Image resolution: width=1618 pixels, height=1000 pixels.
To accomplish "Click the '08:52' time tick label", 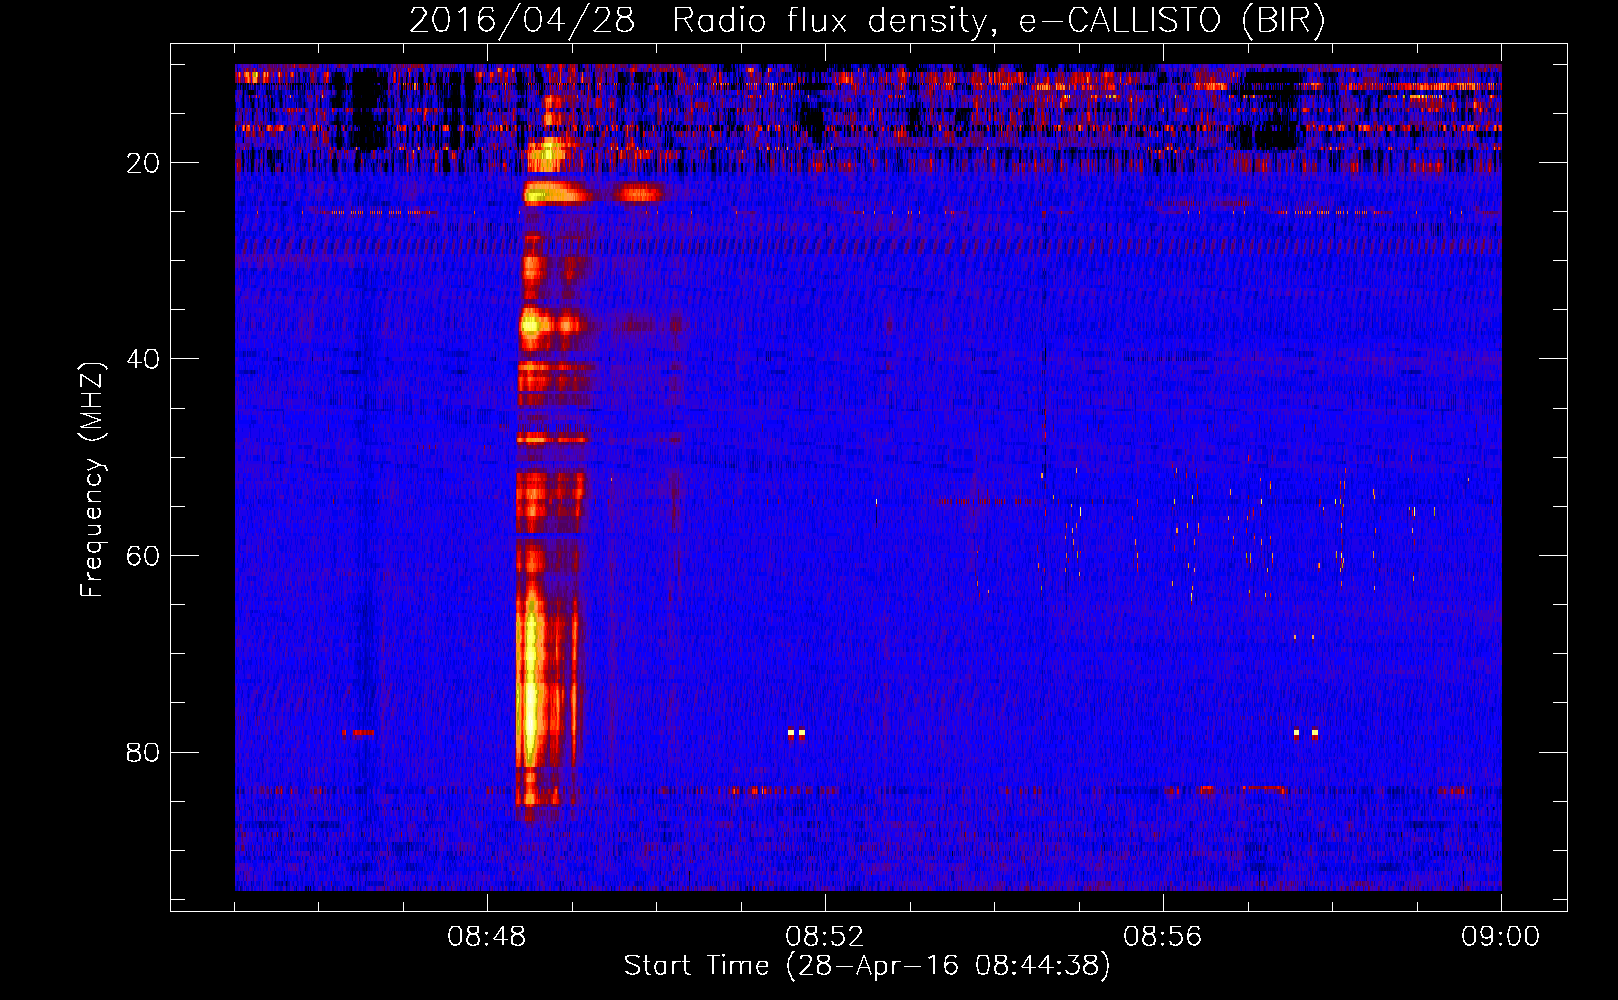I will tap(825, 937).
